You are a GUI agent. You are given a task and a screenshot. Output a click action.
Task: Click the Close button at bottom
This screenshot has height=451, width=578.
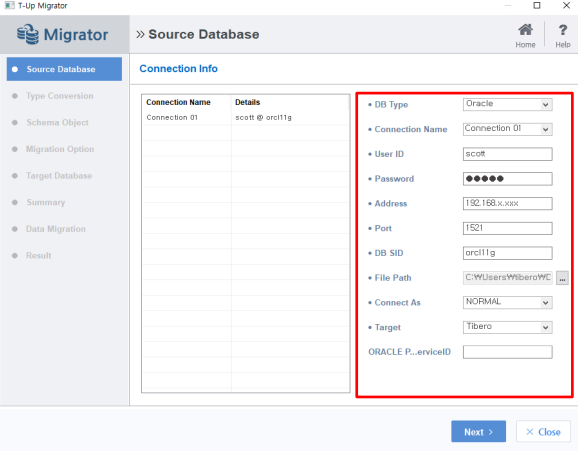543,431
